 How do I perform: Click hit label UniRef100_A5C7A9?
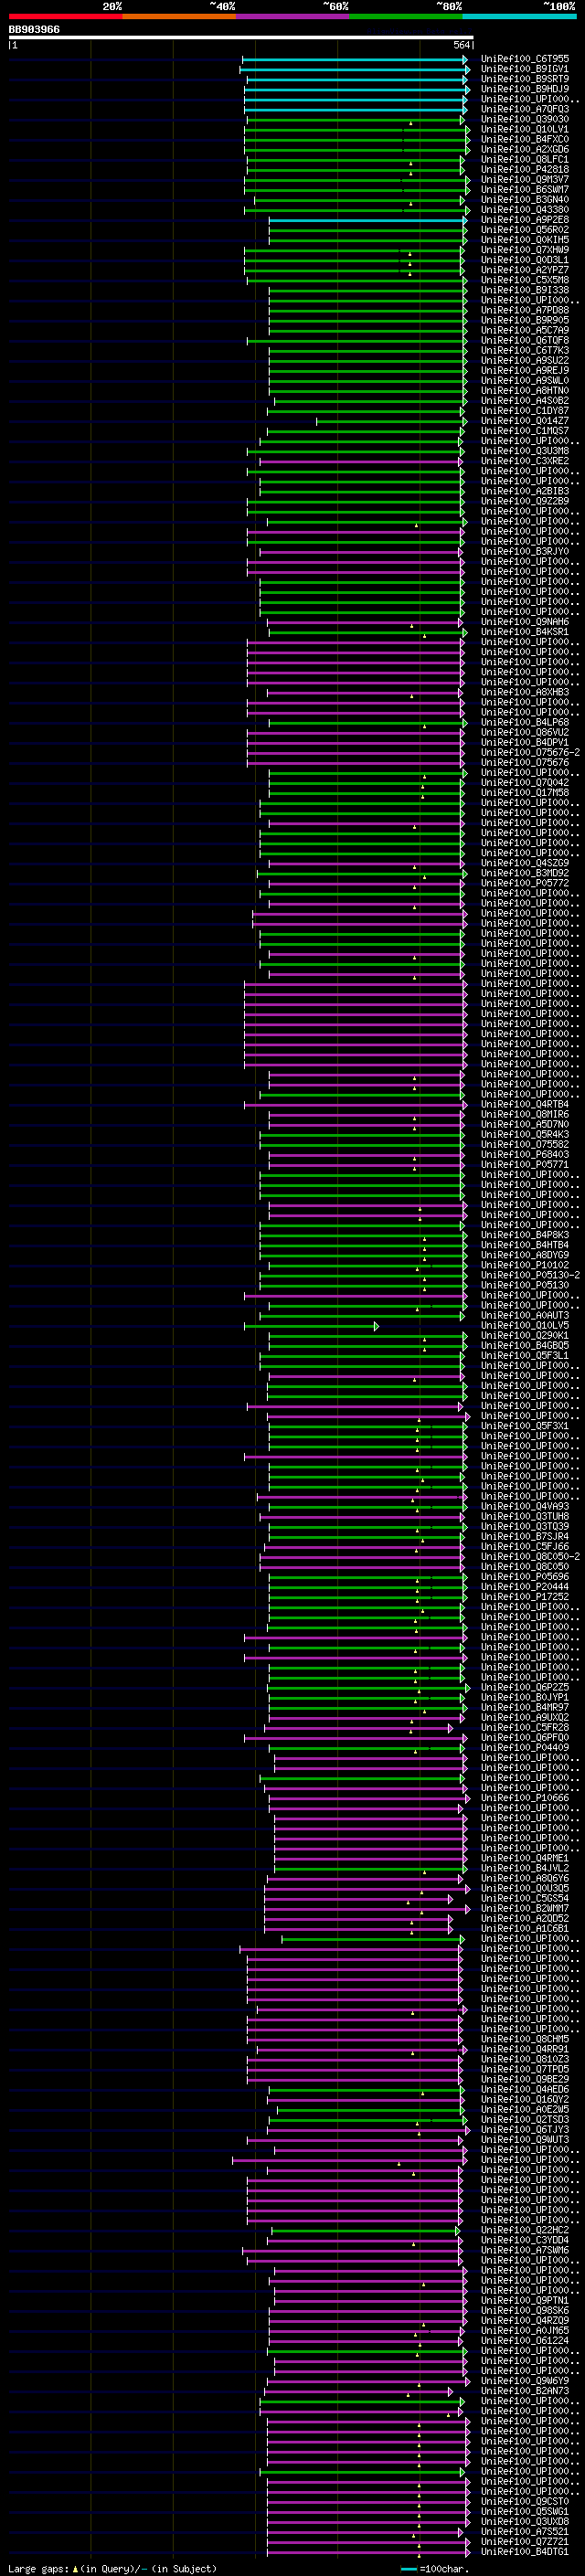point(525,330)
